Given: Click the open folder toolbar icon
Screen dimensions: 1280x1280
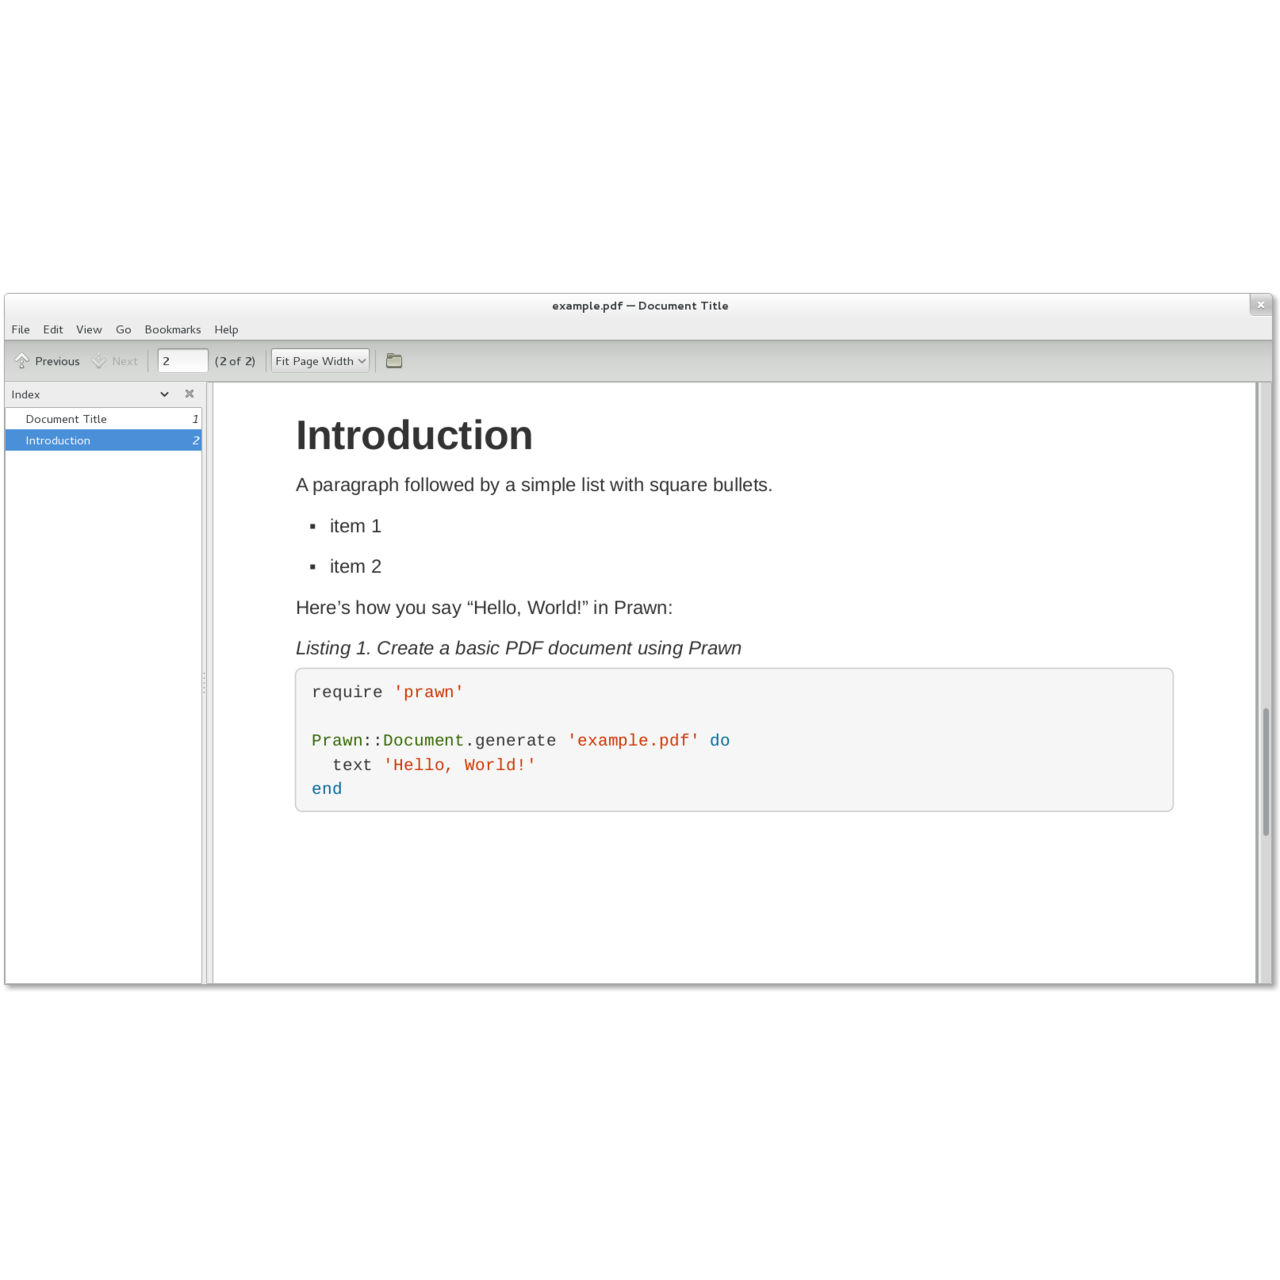Looking at the screenshot, I should [x=394, y=361].
